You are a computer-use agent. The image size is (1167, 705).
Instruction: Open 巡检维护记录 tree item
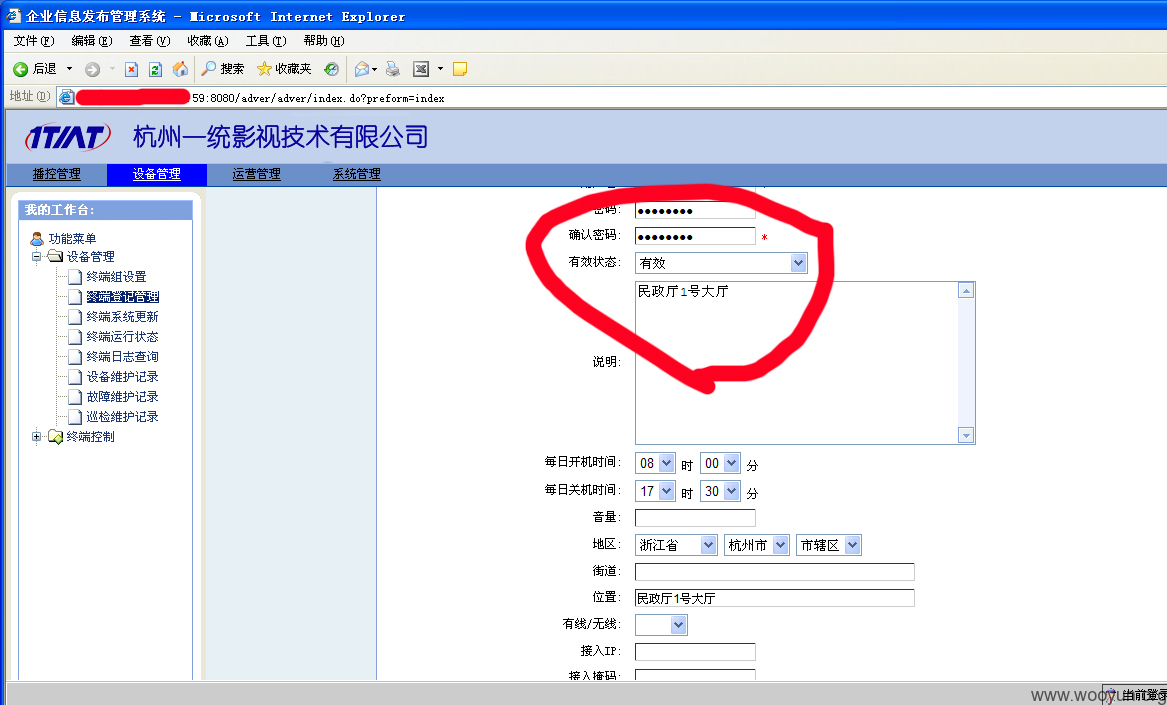pyautogui.click(x=123, y=417)
